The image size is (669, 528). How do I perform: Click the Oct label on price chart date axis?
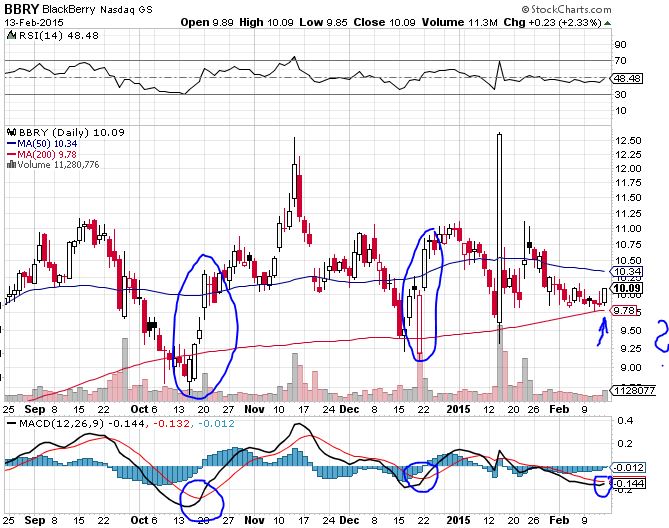click(x=139, y=409)
